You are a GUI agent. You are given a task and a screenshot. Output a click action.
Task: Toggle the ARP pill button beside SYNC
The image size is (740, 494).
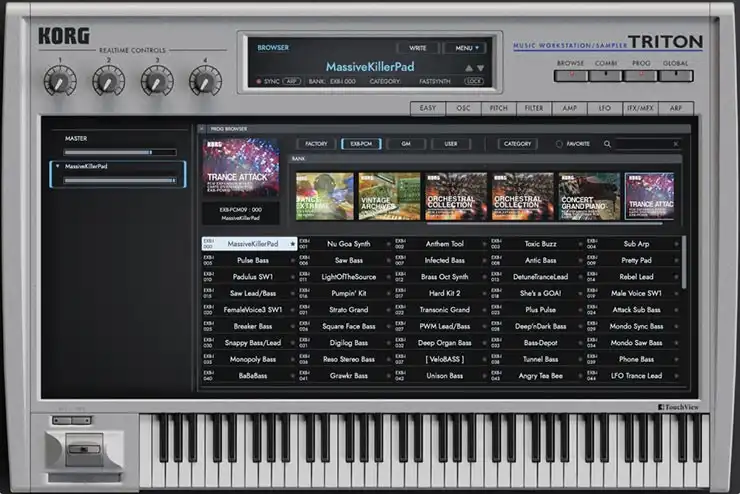[x=292, y=82]
